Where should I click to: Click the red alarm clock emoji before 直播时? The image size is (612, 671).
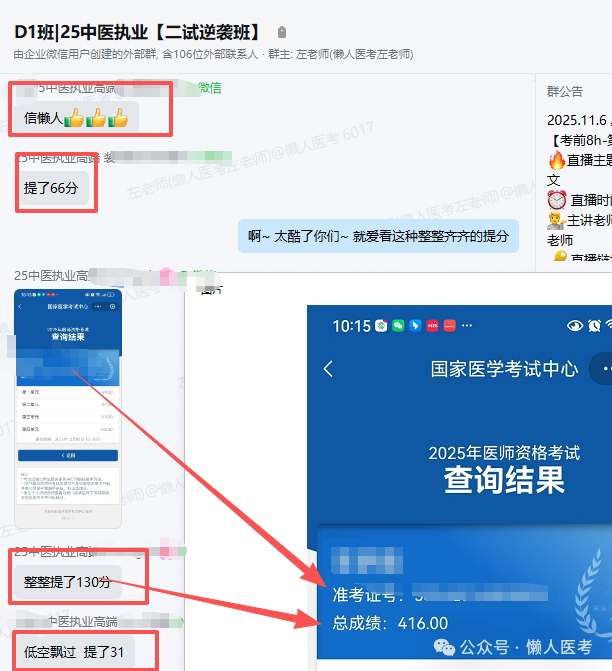tap(557, 200)
